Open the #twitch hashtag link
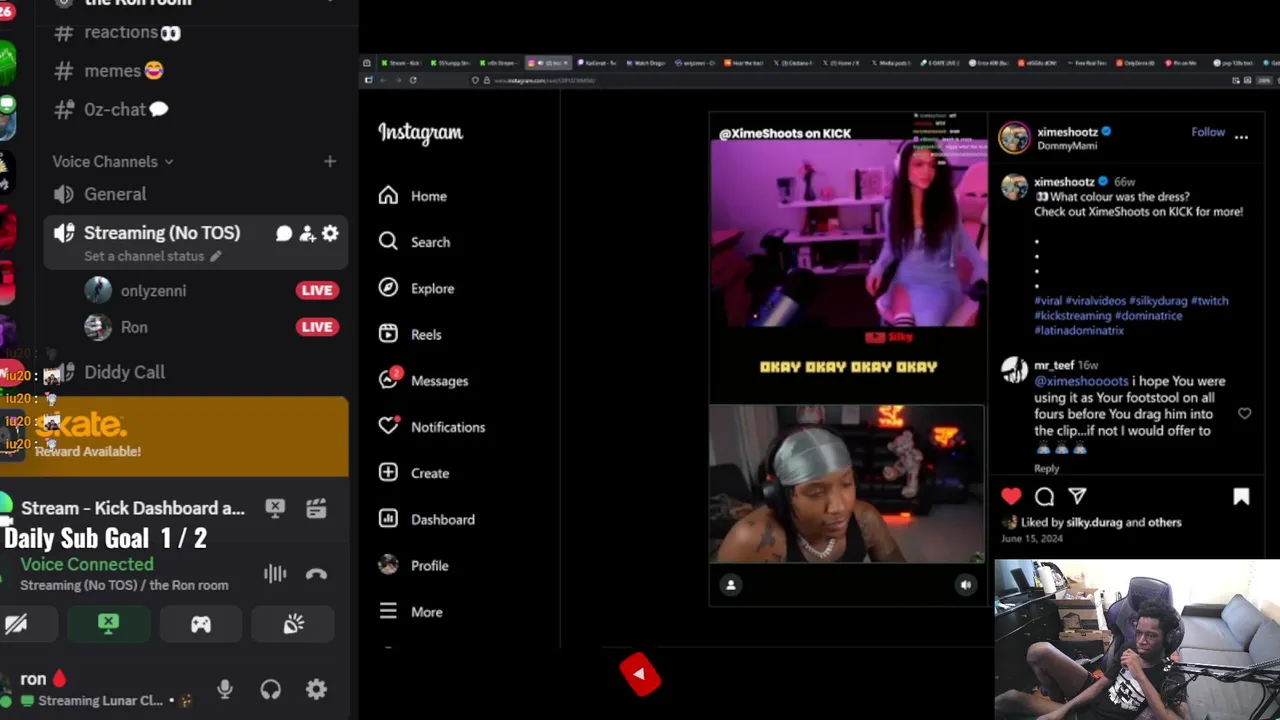 [1211, 300]
